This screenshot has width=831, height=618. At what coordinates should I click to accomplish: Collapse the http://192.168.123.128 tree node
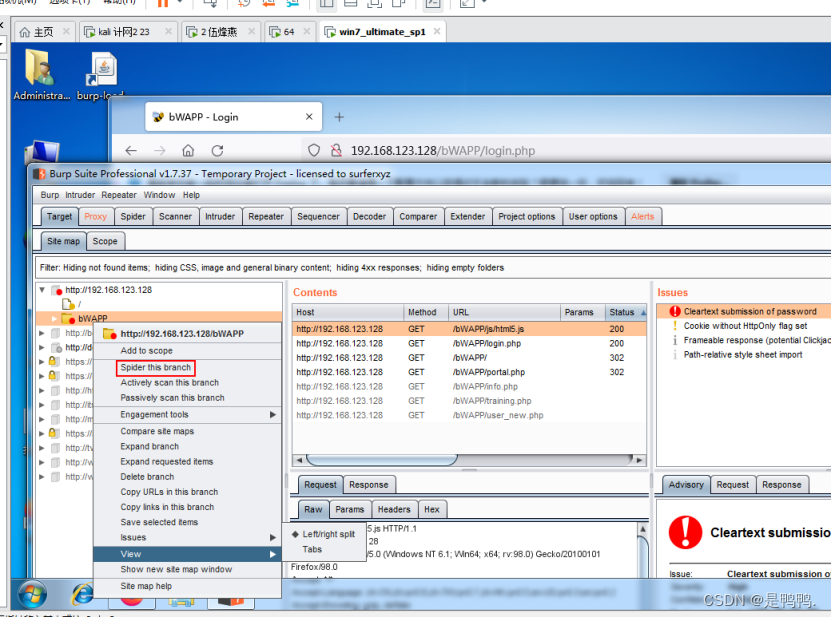click(x=42, y=290)
